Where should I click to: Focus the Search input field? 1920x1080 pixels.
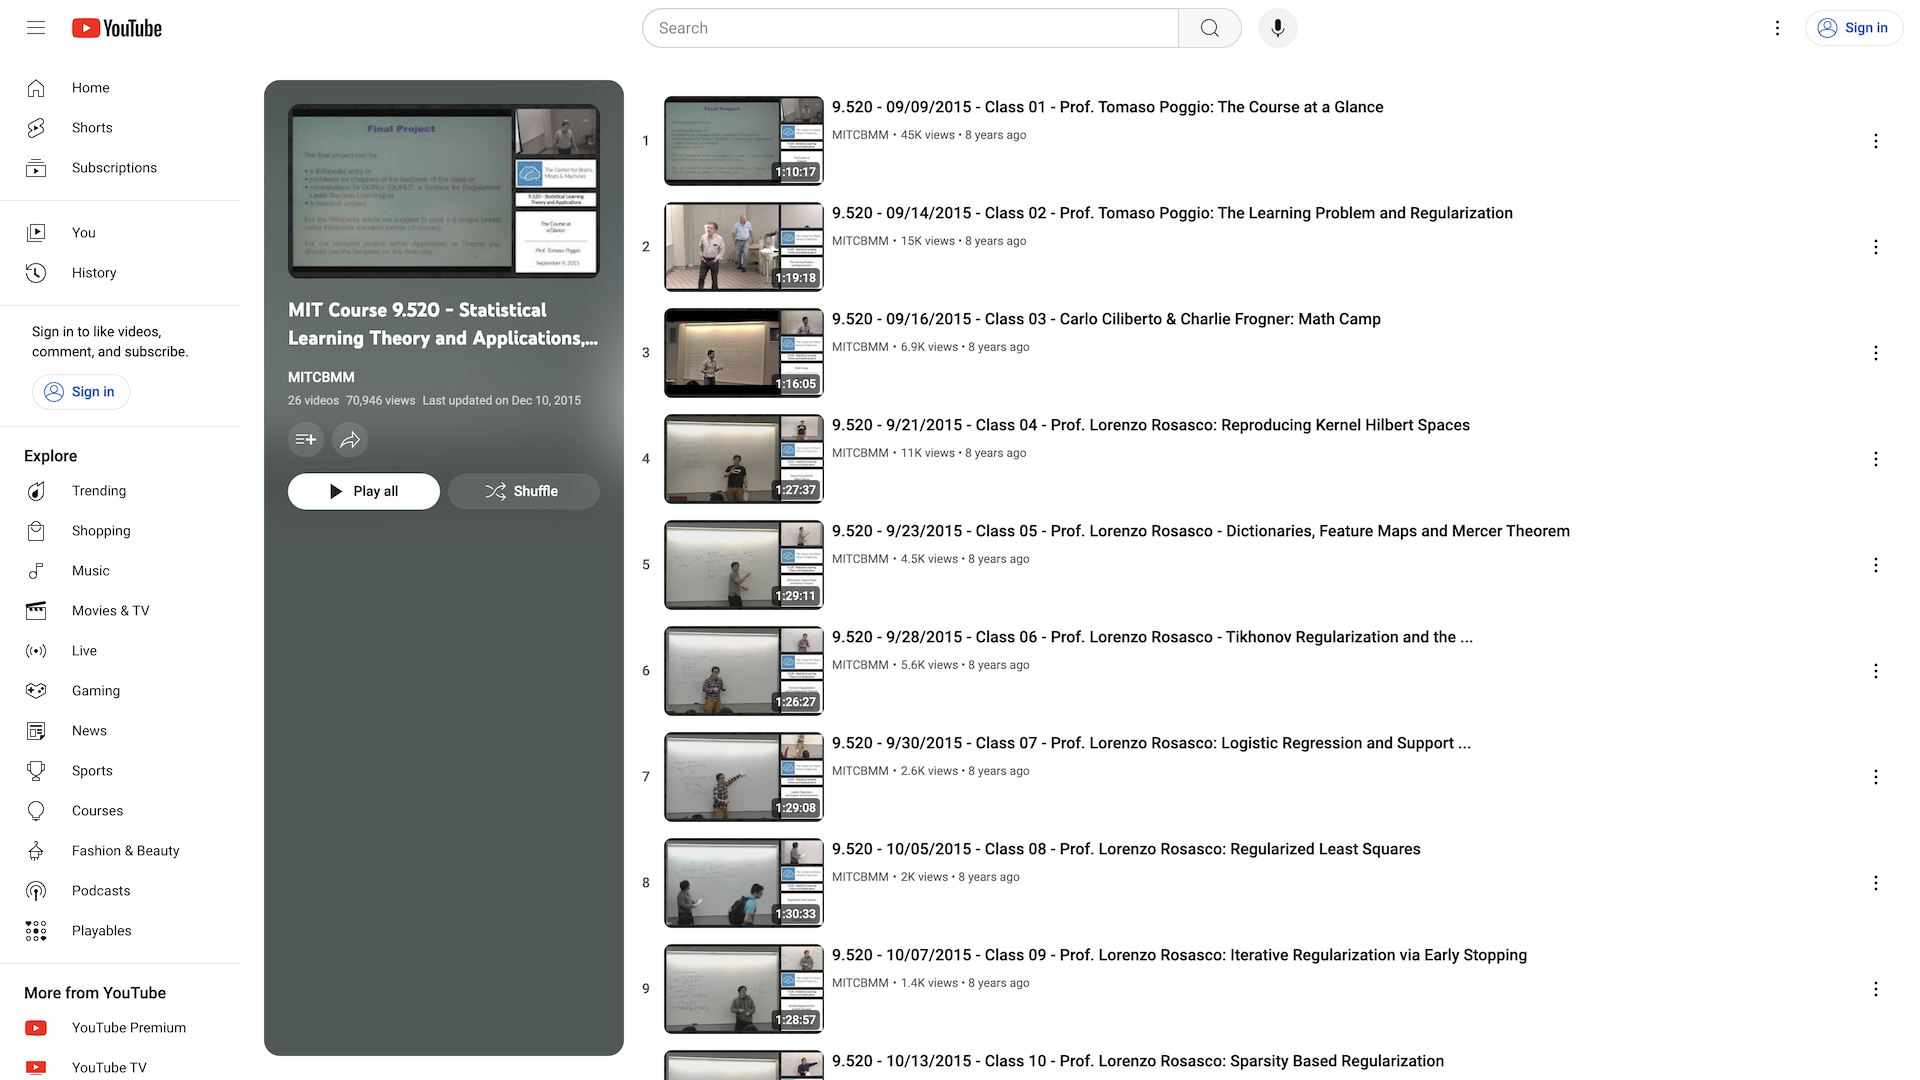(910, 28)
